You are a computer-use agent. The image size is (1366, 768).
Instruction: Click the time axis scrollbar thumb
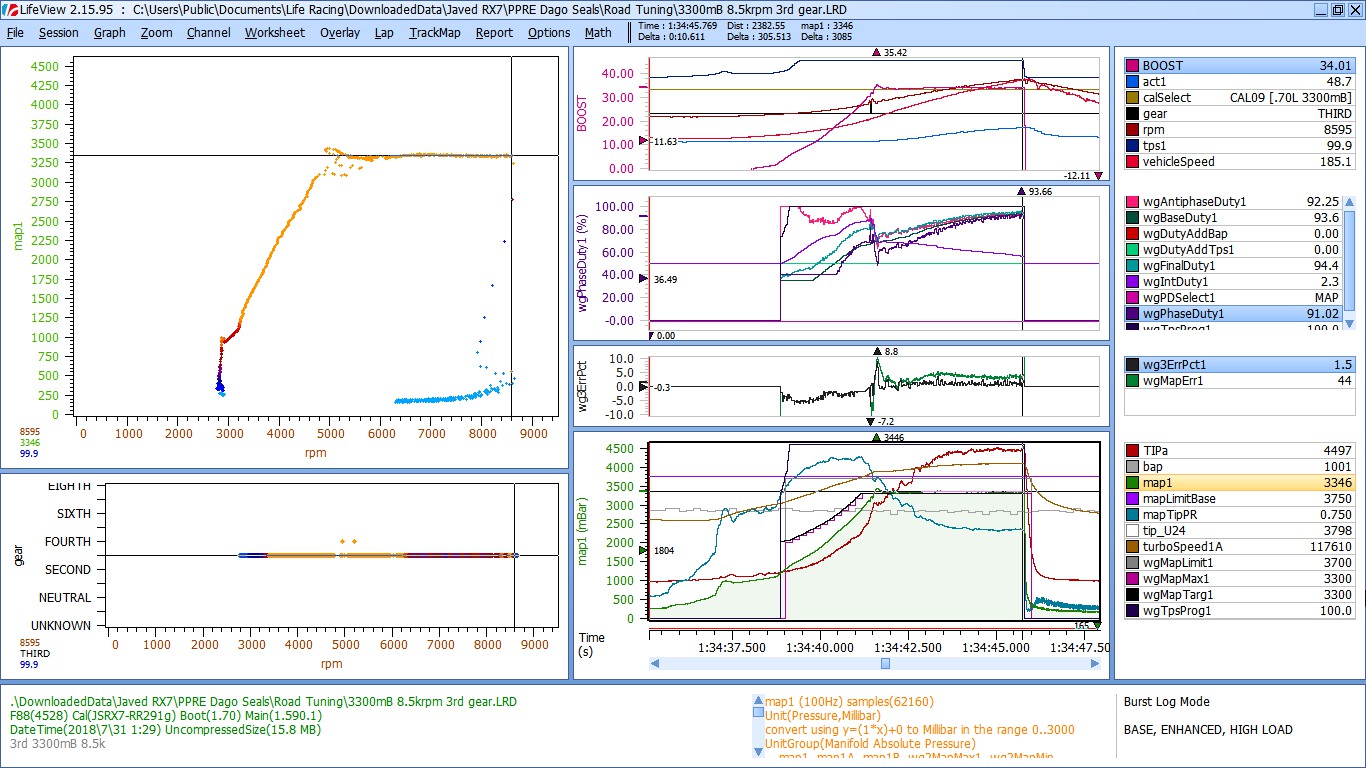click(885, 663)
